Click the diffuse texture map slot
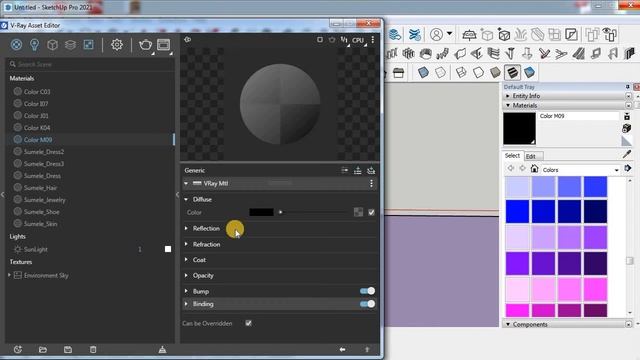Viewport: 640px width, 360px height. point(358,212)
